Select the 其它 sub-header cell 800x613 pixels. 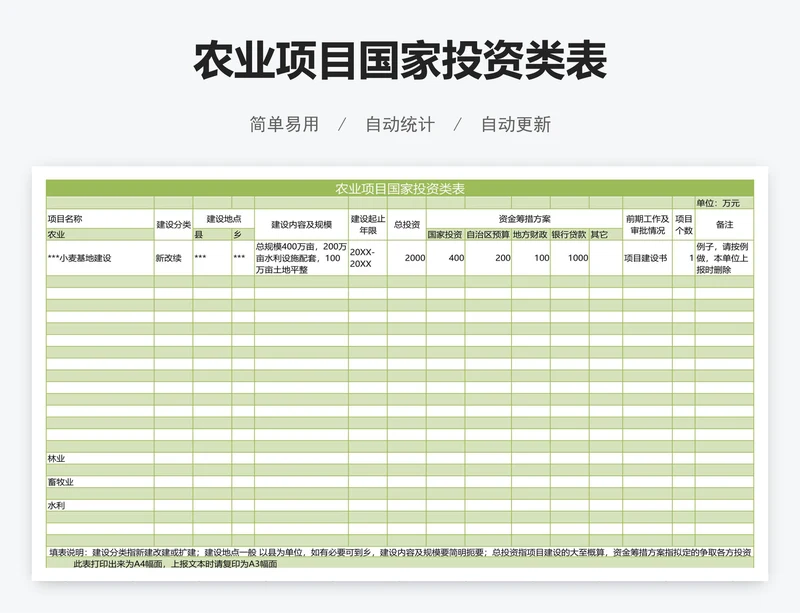tap(606, 235)
